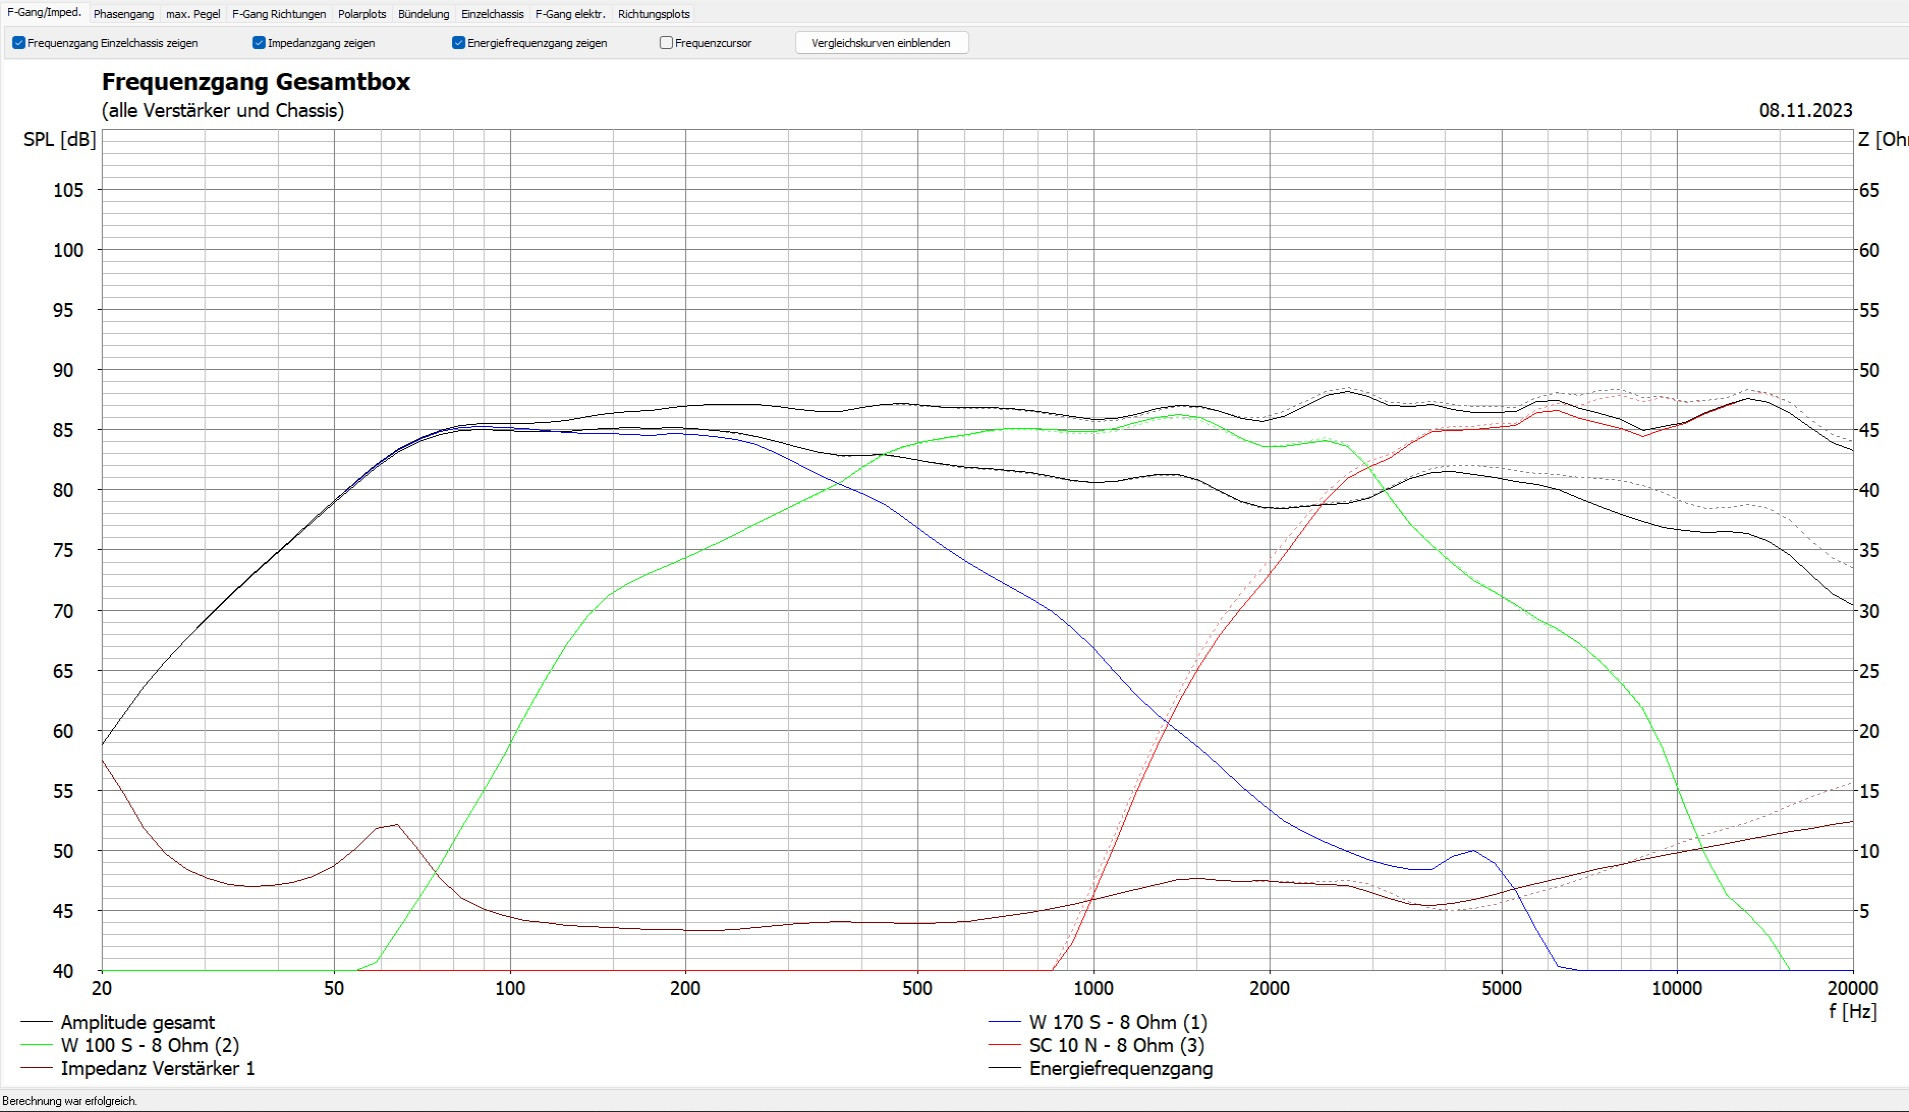Open the Polarplots tab
1909x1112 pixels.
coord(362,14)
